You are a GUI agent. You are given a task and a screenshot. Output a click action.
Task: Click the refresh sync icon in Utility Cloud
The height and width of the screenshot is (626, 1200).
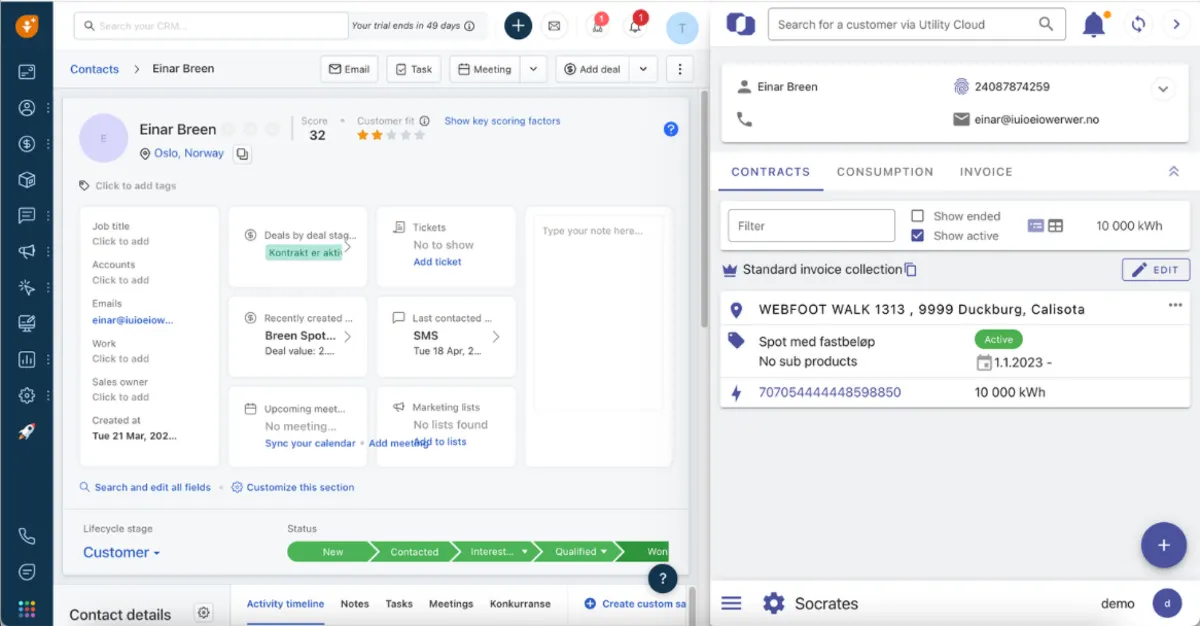[1138, 24]
